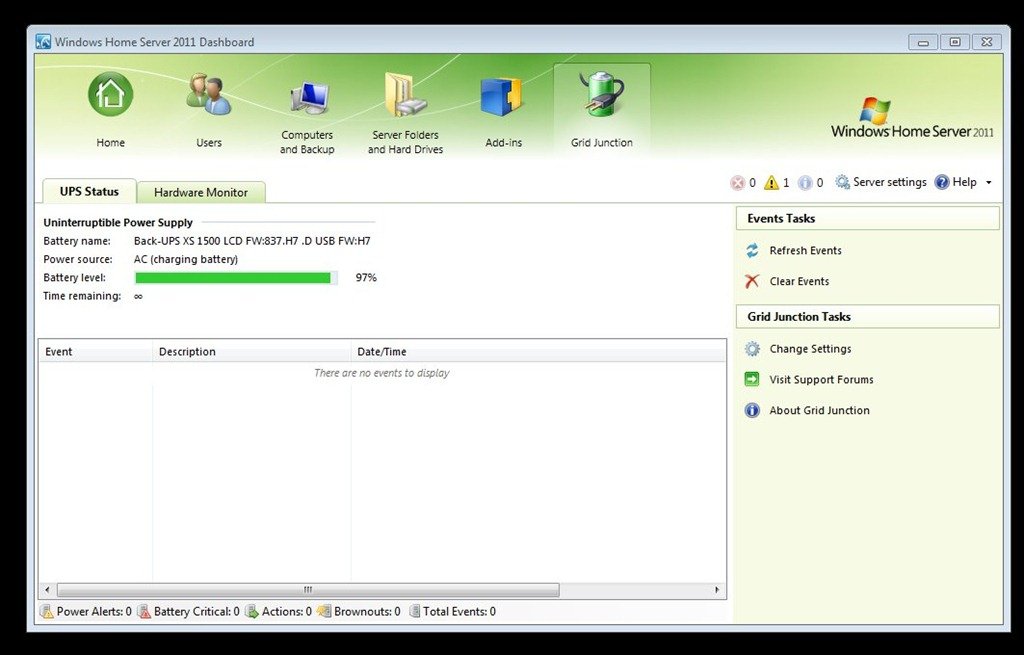Click the informational alerts blue icon
This screenshot has width=1024, height=655.
coord(805,183)
